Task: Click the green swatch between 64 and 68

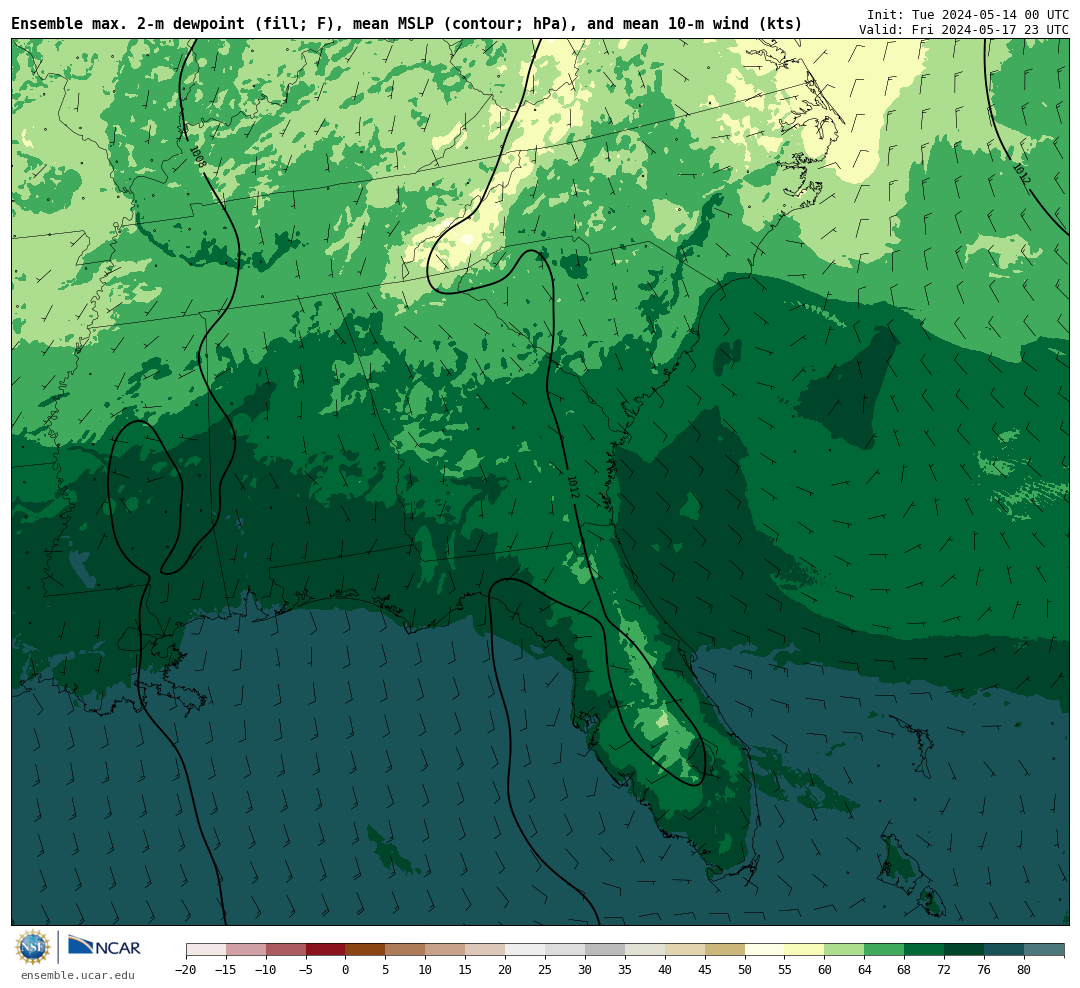Action: [885, 950]
